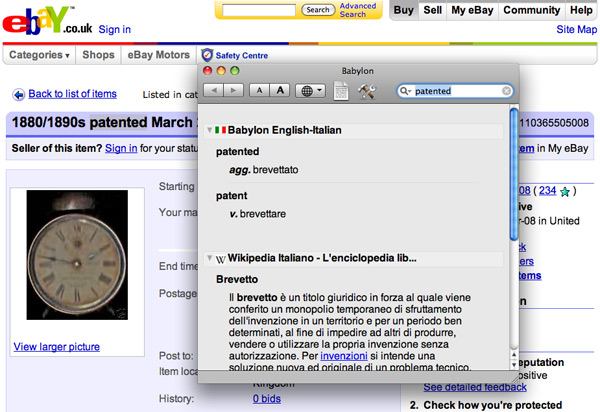600x412 pixels.
Task: Click the Babylon scrollbar down arrow
Action: coord(514,365)
